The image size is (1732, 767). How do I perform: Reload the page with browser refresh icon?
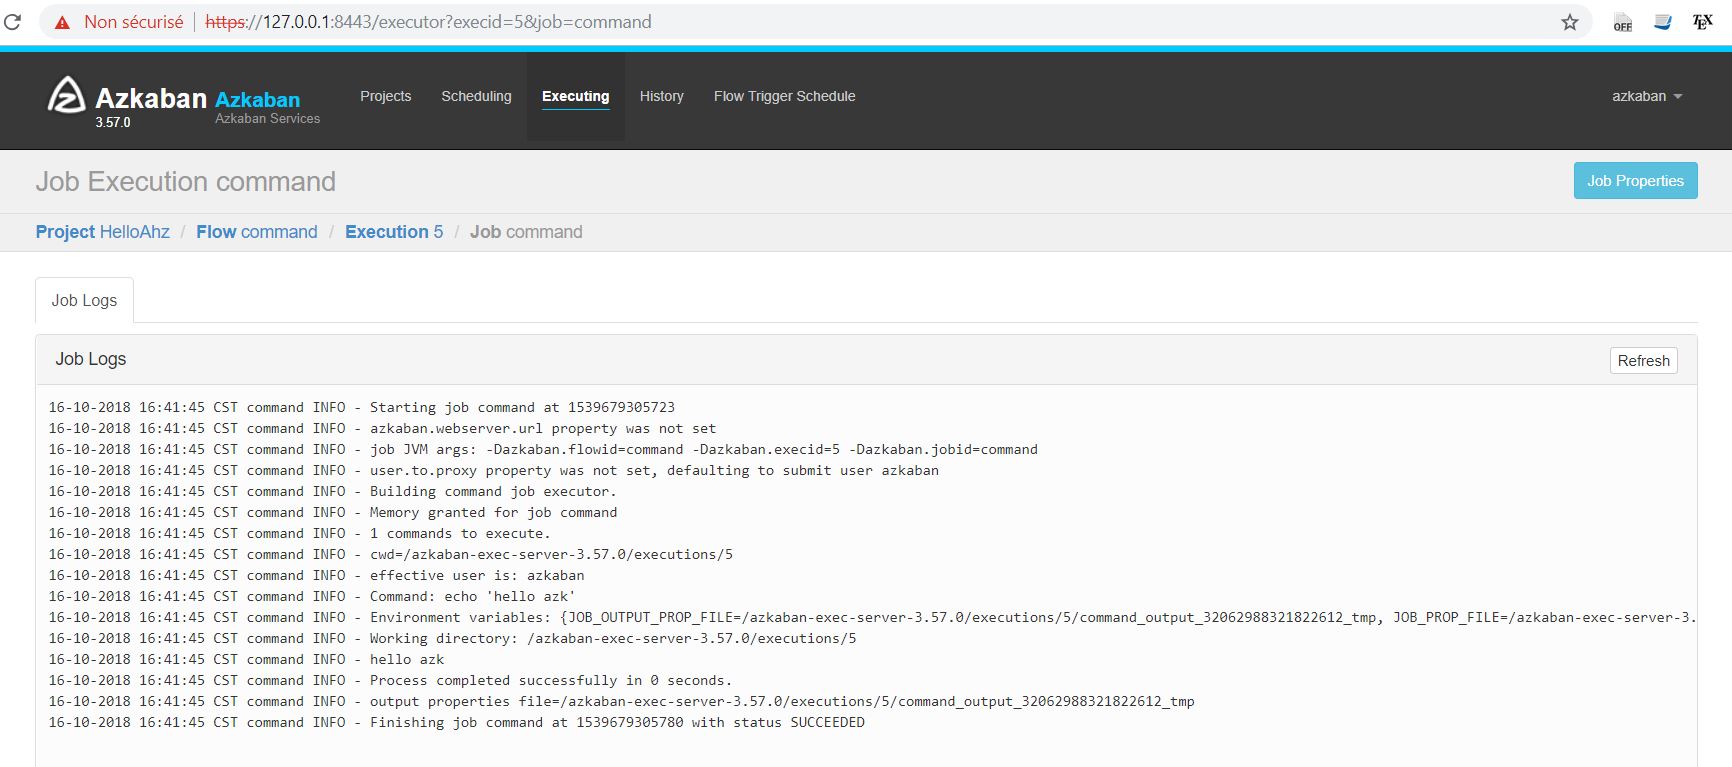point(12,22)
